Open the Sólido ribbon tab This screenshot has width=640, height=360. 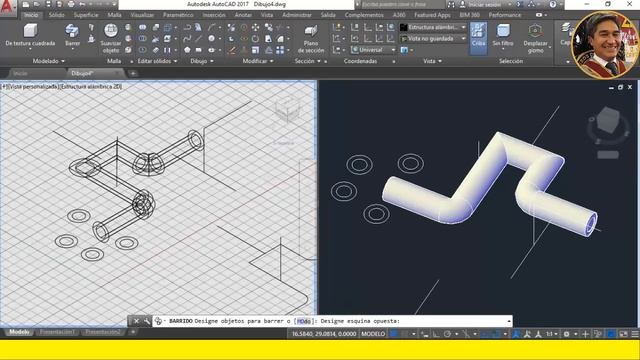pyautogui.click(x=57, y=15)
